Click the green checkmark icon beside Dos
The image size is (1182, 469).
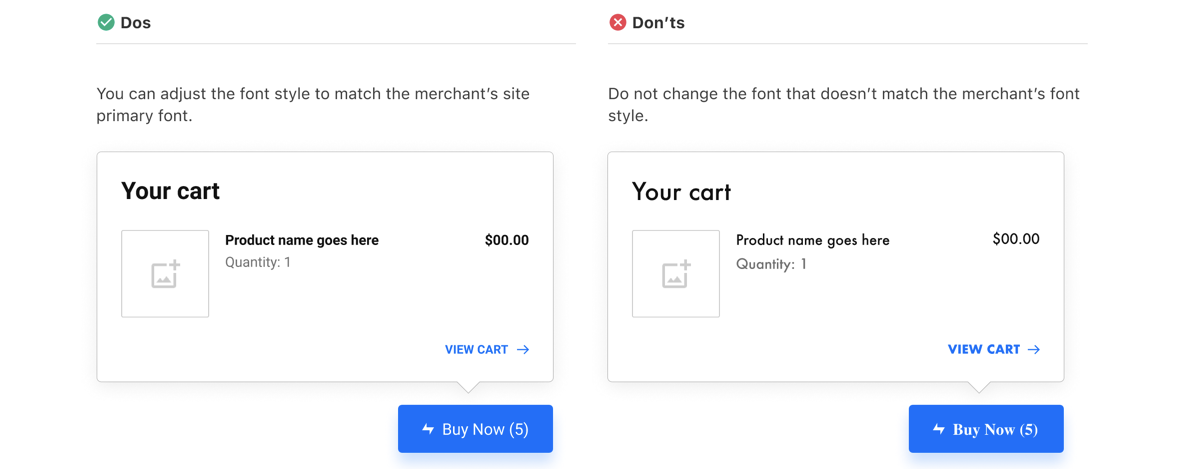click(x=106, y=23)
